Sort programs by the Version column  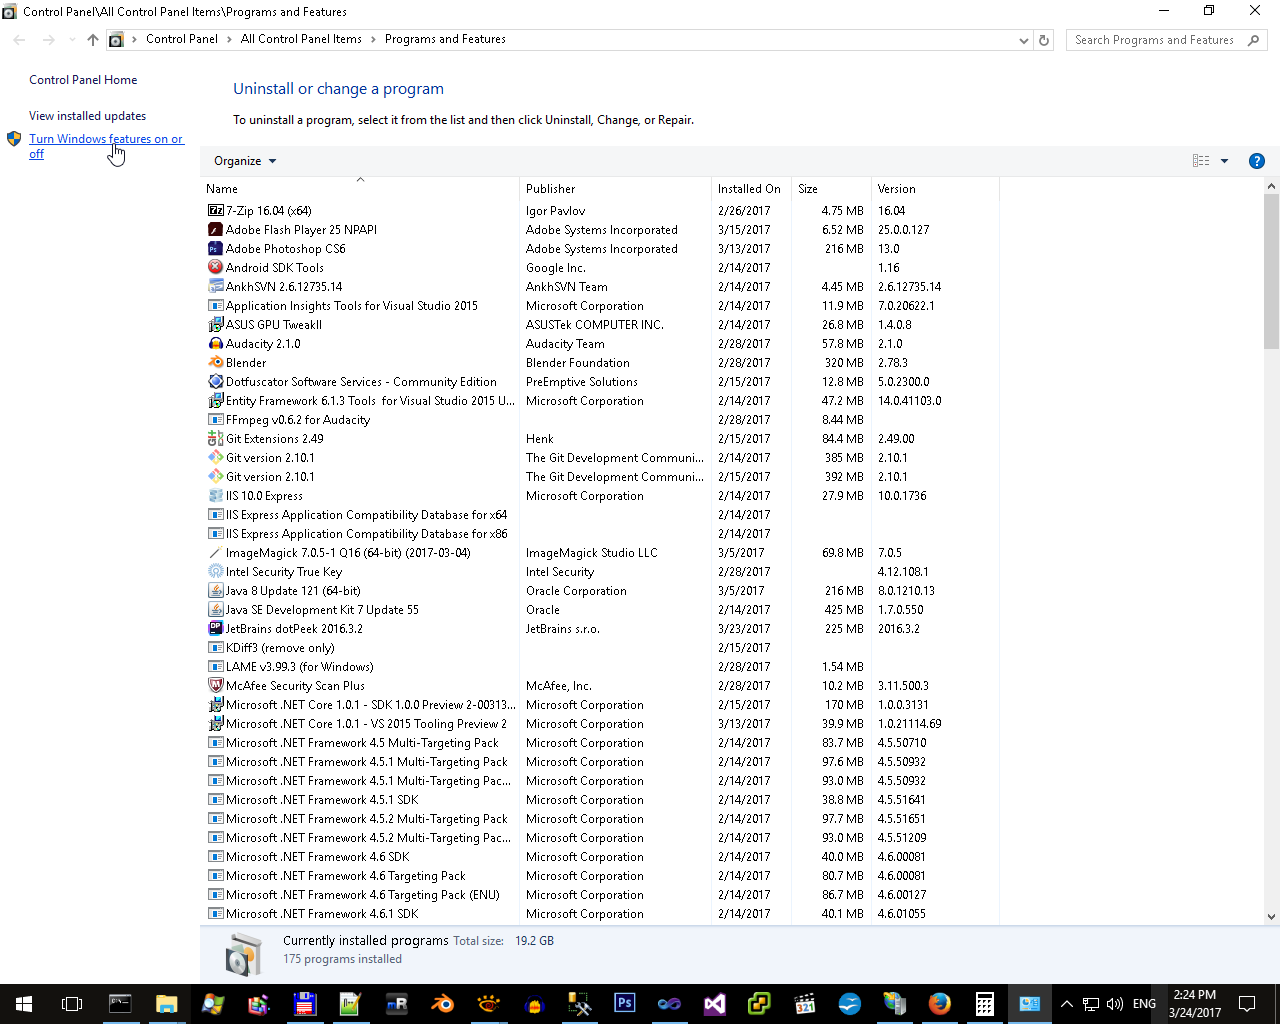(935, 189)
